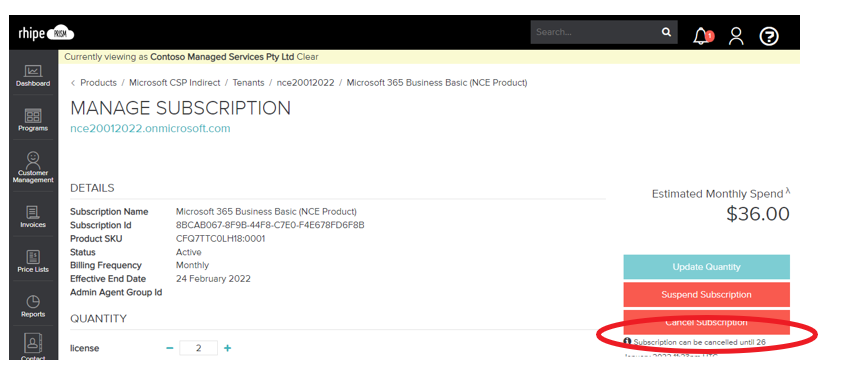Click the Clear viewing-as link
The width and height of the screenshot is (848, 378).
[x=308, y=56]
